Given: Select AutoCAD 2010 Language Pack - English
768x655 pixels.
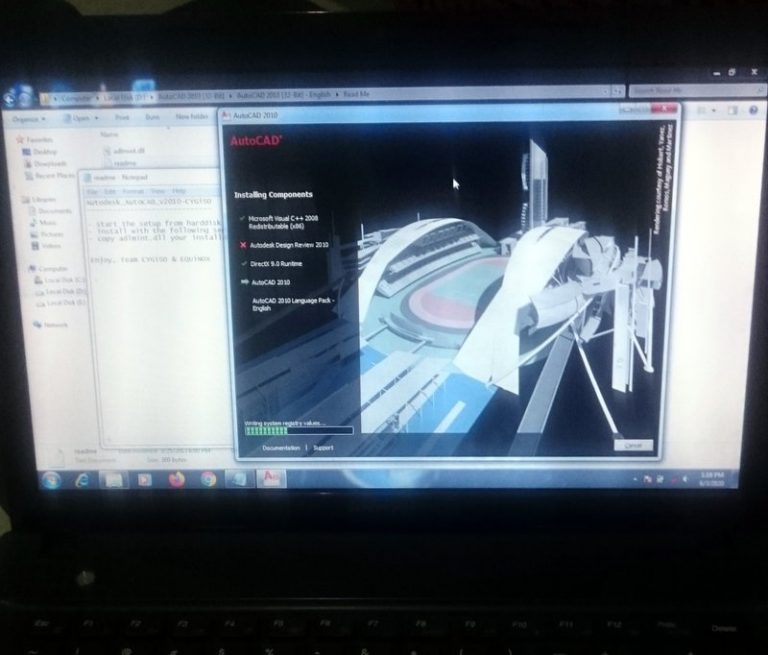Looking at the screenshot, I should pyautogui.click(x=292, y=304).
